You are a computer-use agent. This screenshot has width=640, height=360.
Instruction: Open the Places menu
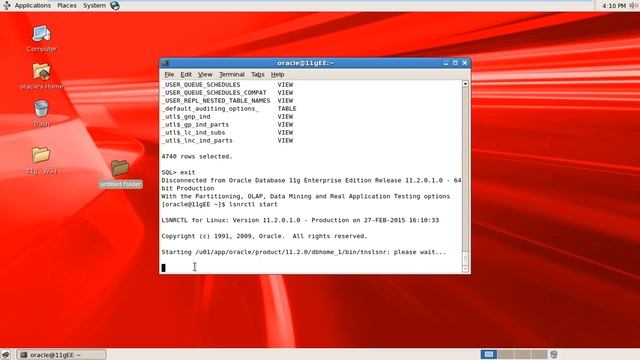(67, 6)
